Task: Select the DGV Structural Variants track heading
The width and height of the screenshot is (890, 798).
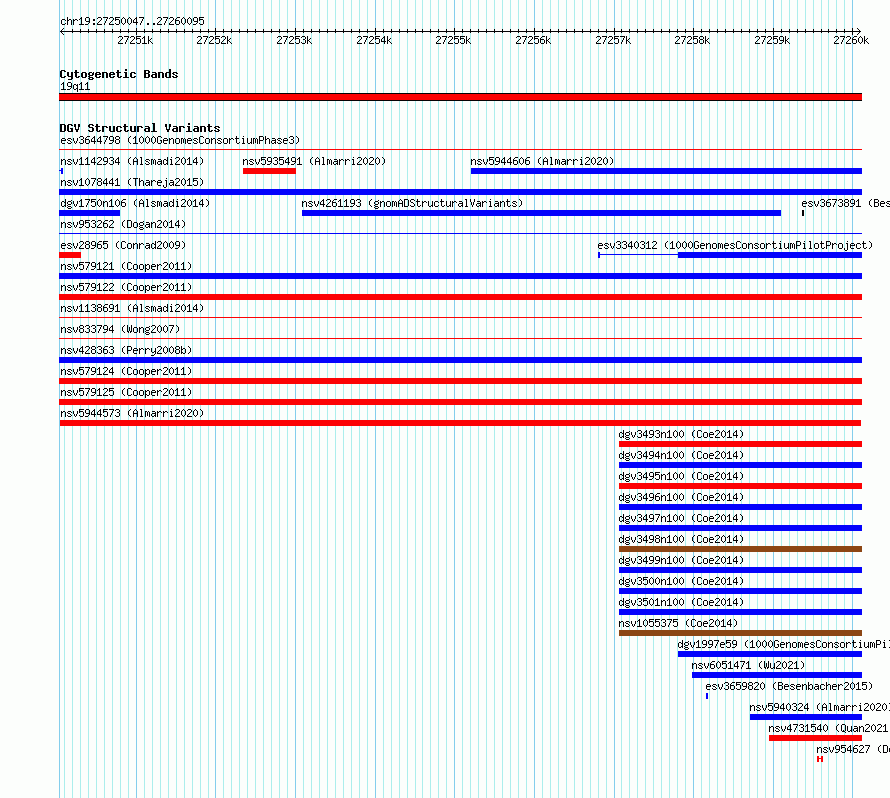Action: [x=140, y=128]
